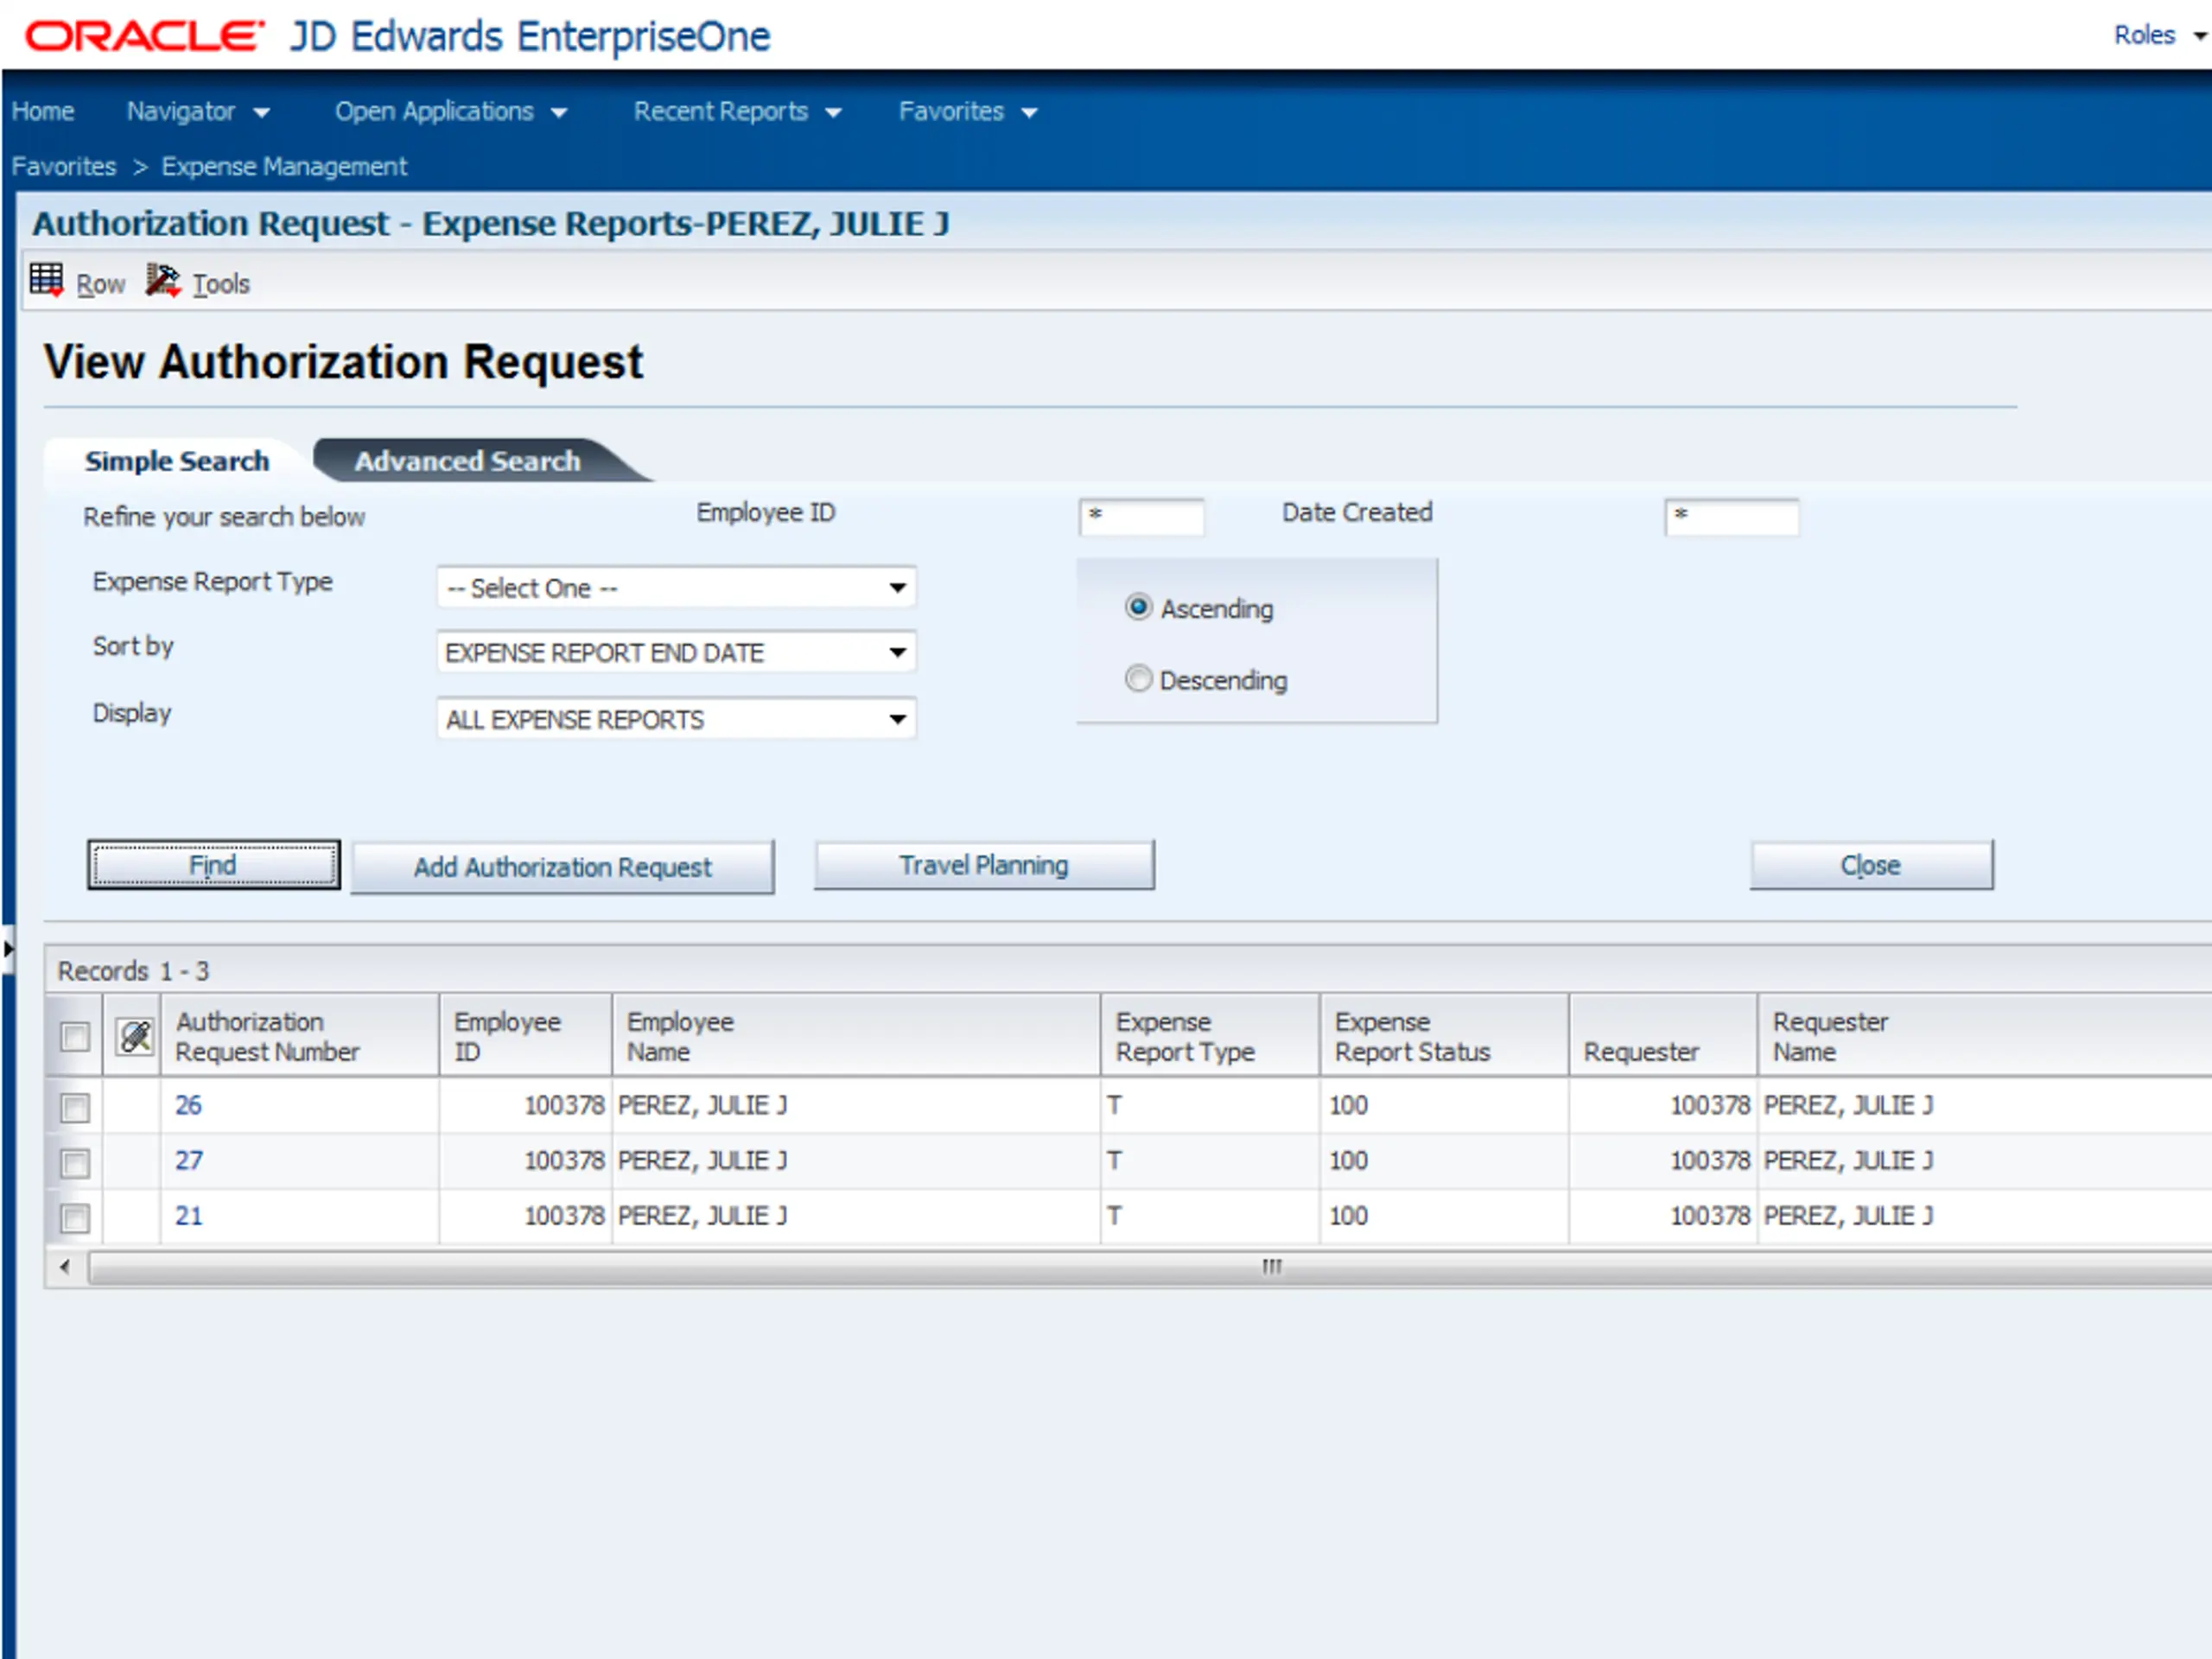Open the Tools hammer icon
The height and width of the screenshot is (1659, 2212).
click(x=162, y=280)
